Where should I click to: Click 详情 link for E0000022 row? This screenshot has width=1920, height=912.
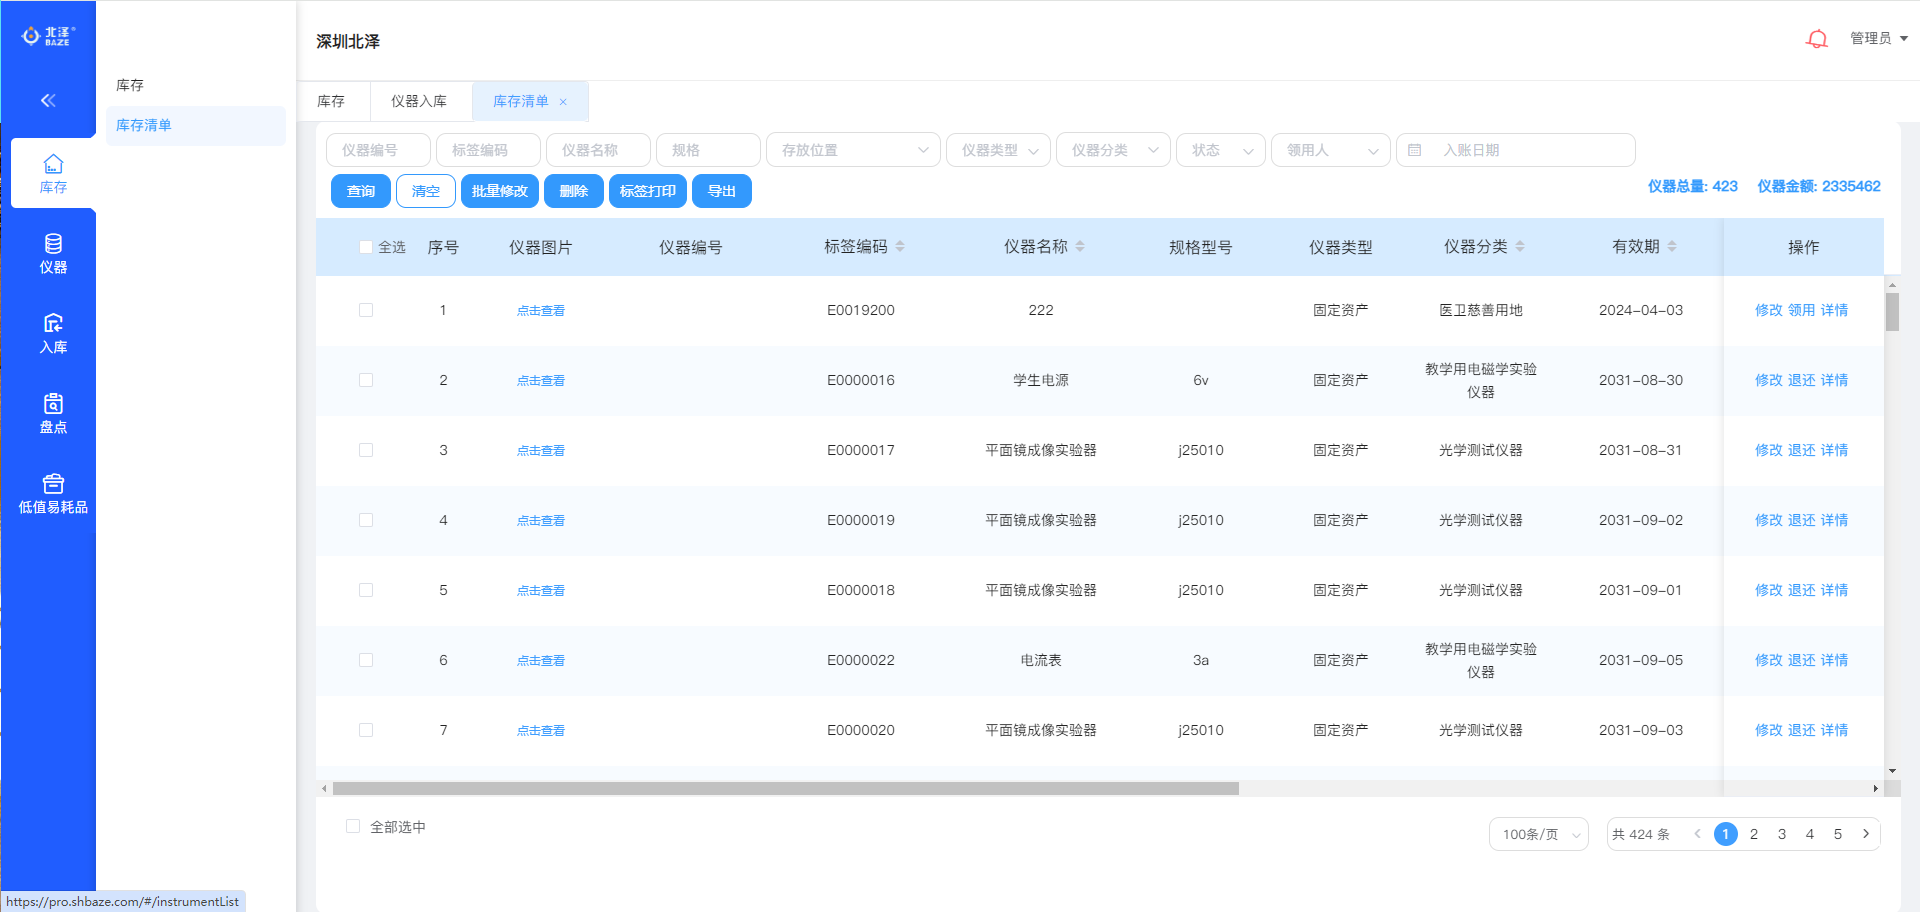point(1834,660)
